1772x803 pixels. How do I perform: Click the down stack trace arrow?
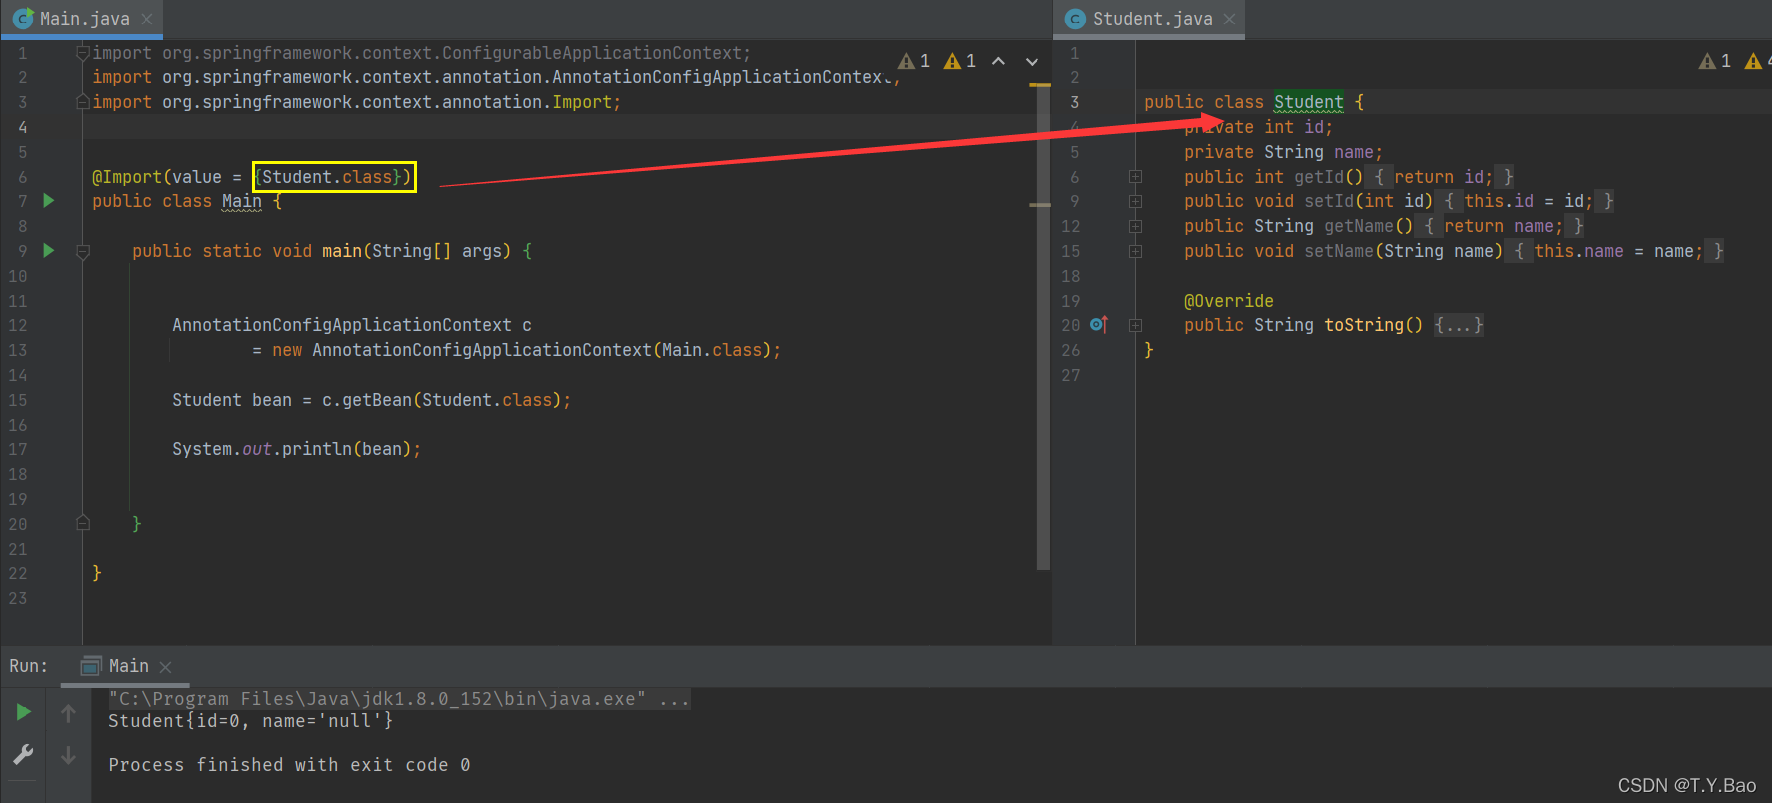point(68,755)
